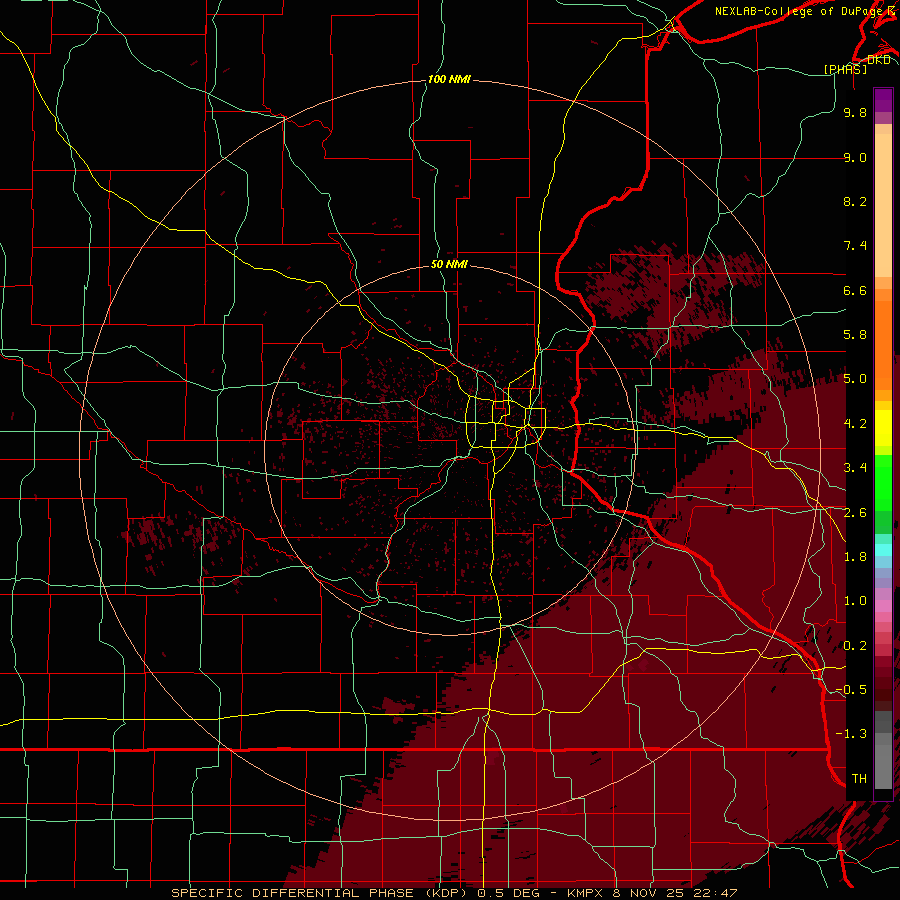Viewport: 900px width, 900px height.
Task: Click the 50 NMI range ring label
Action: click(x=449, y=265)
